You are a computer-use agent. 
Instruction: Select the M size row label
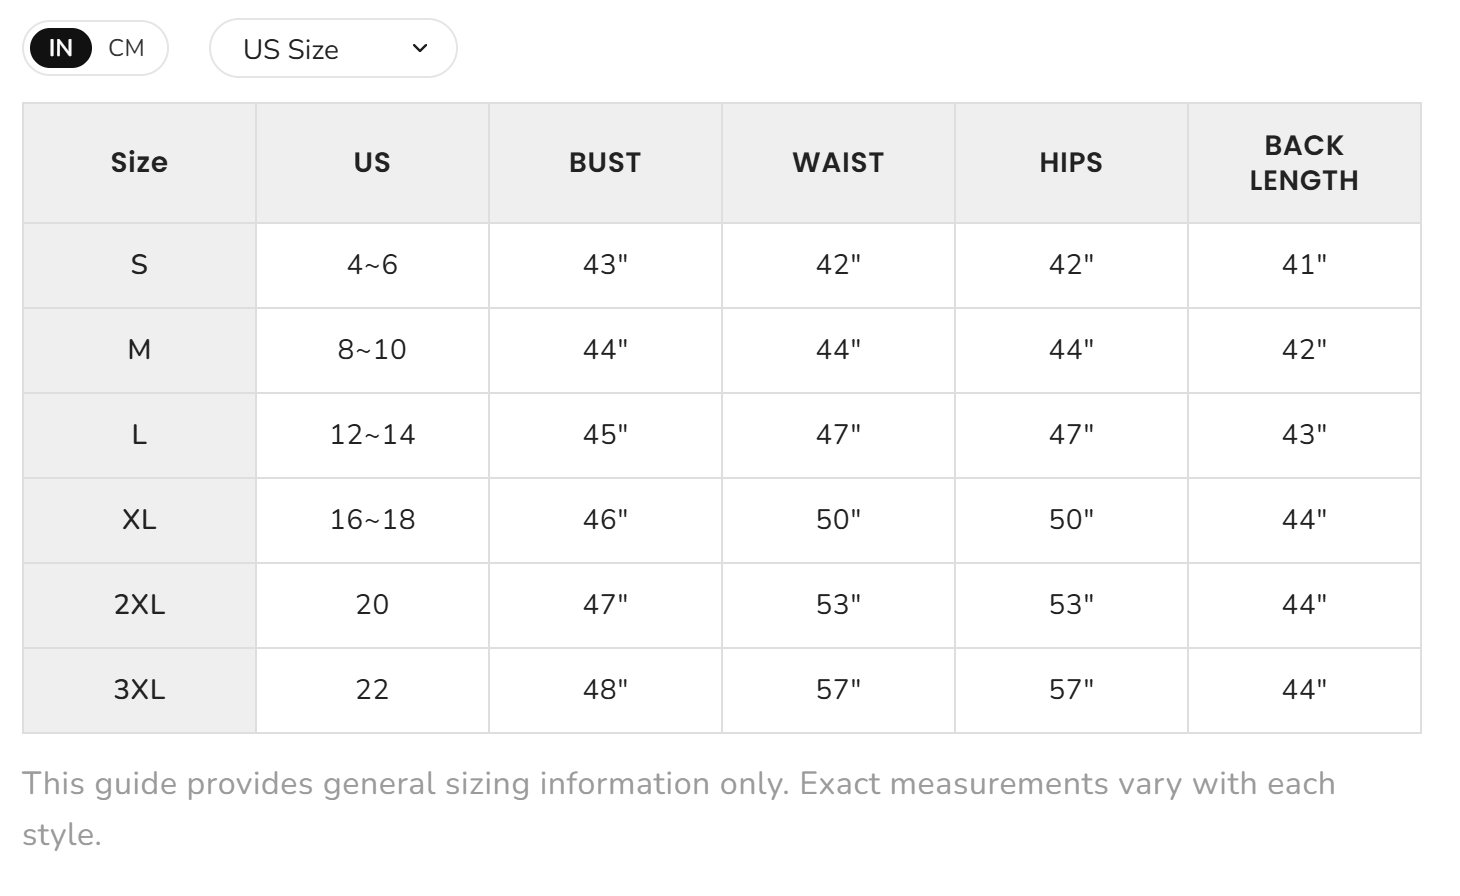point(139,350)
